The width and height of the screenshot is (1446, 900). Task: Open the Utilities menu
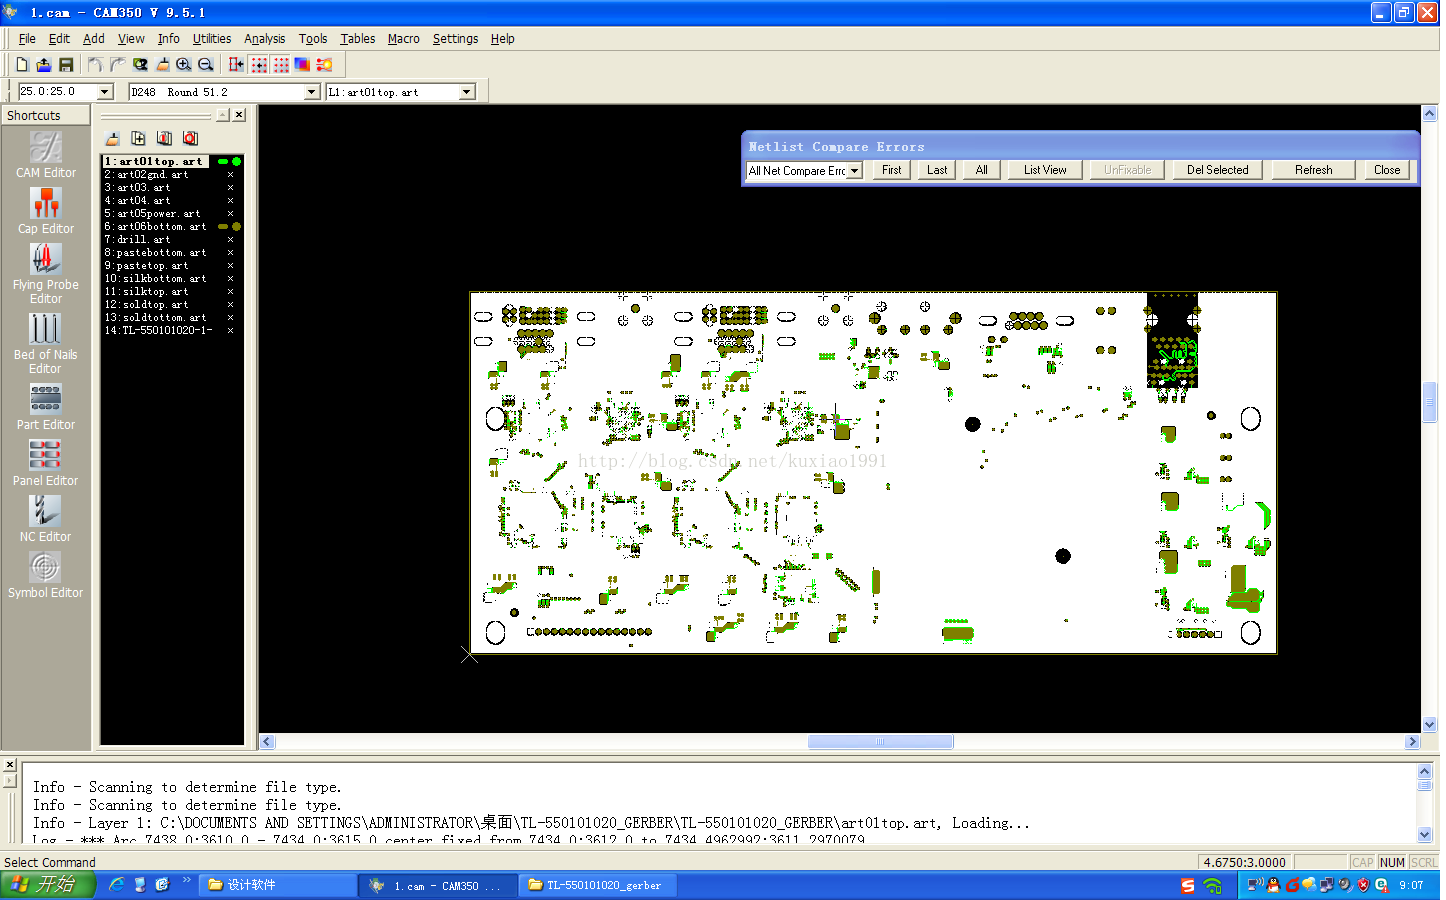click(x=212, y=39)
